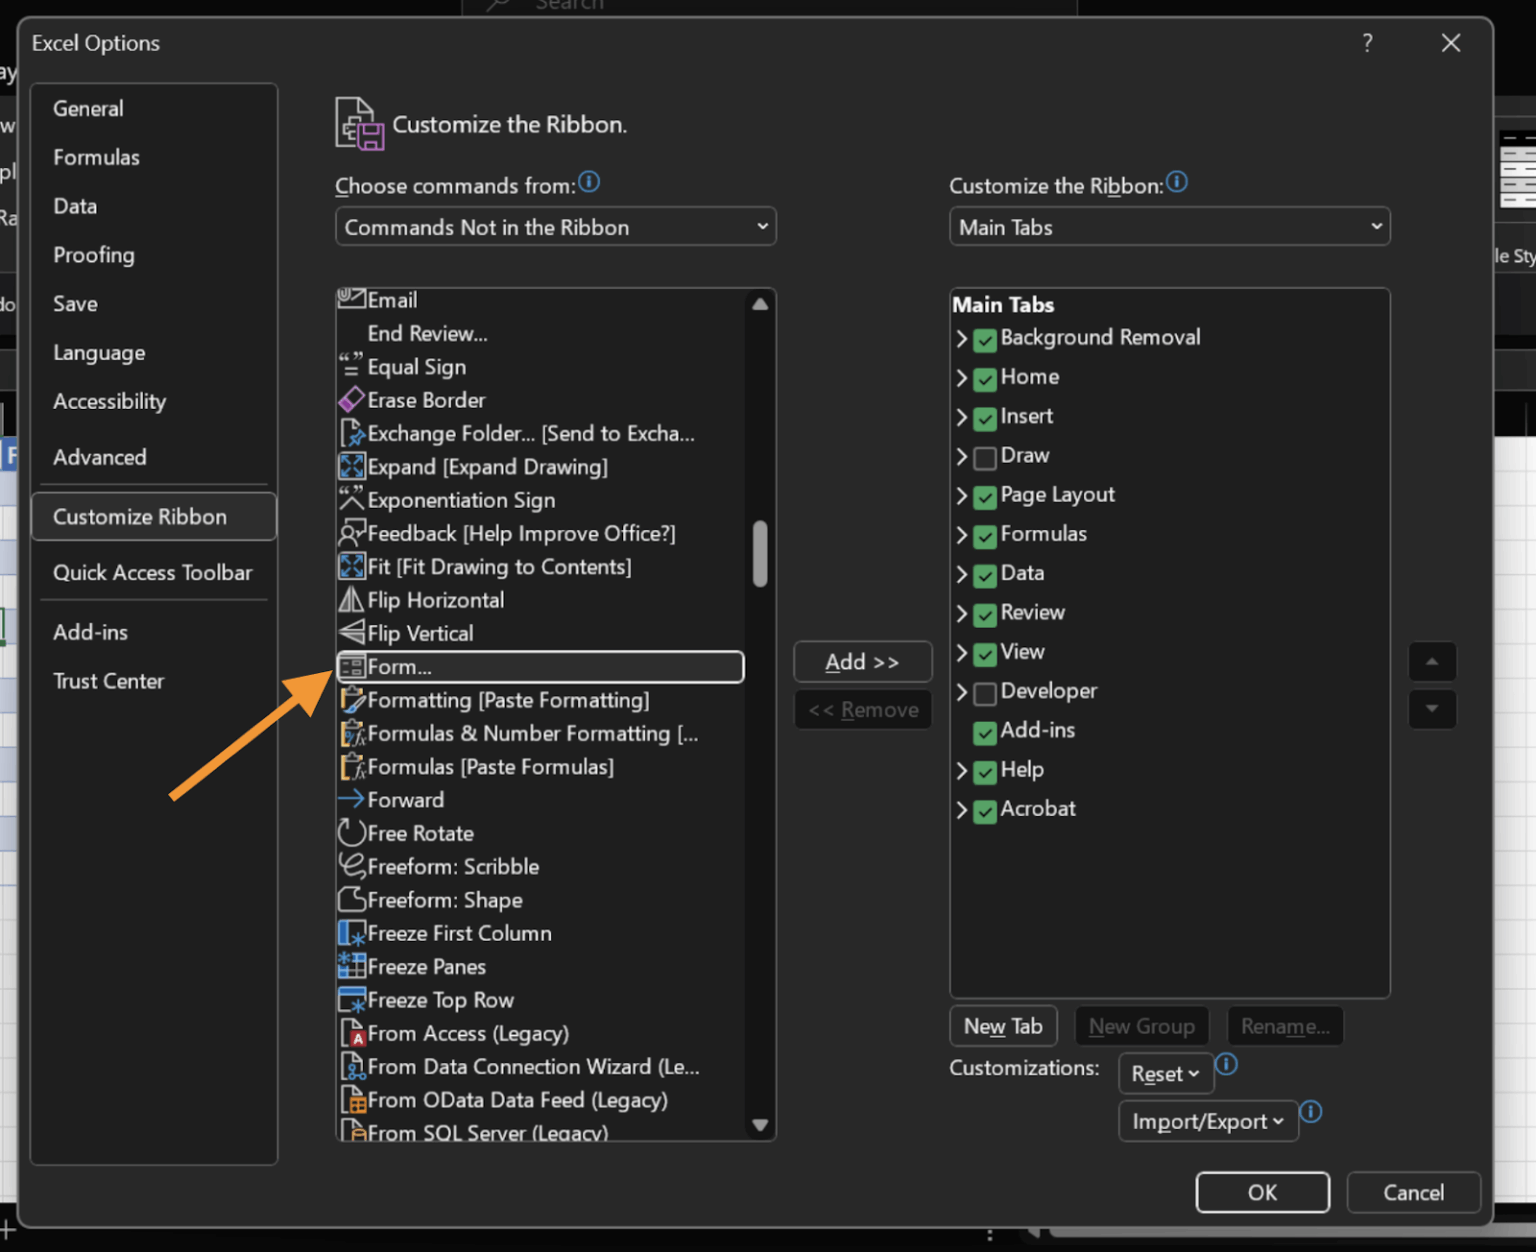
Task: Enable the Draw tab checkbox
Action: coord(984,458)
